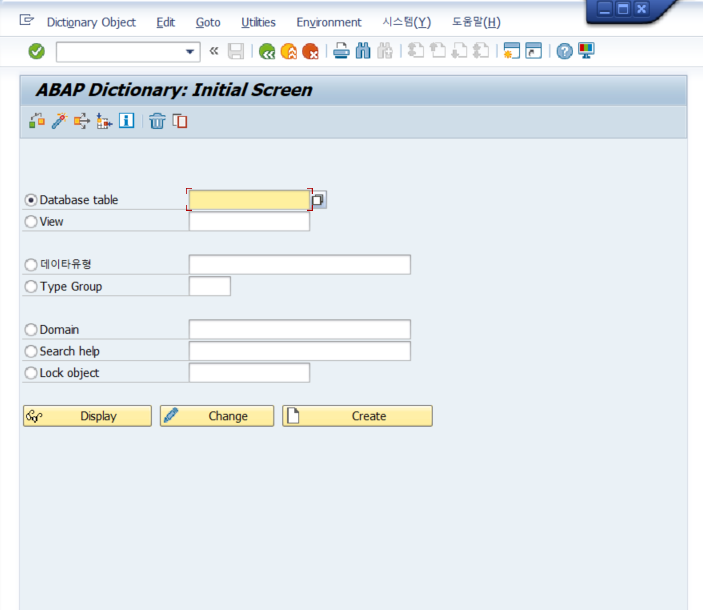This screenshot has width=703, height=610.
Task: Maximize the SAP window
Action: coord(623,9)
